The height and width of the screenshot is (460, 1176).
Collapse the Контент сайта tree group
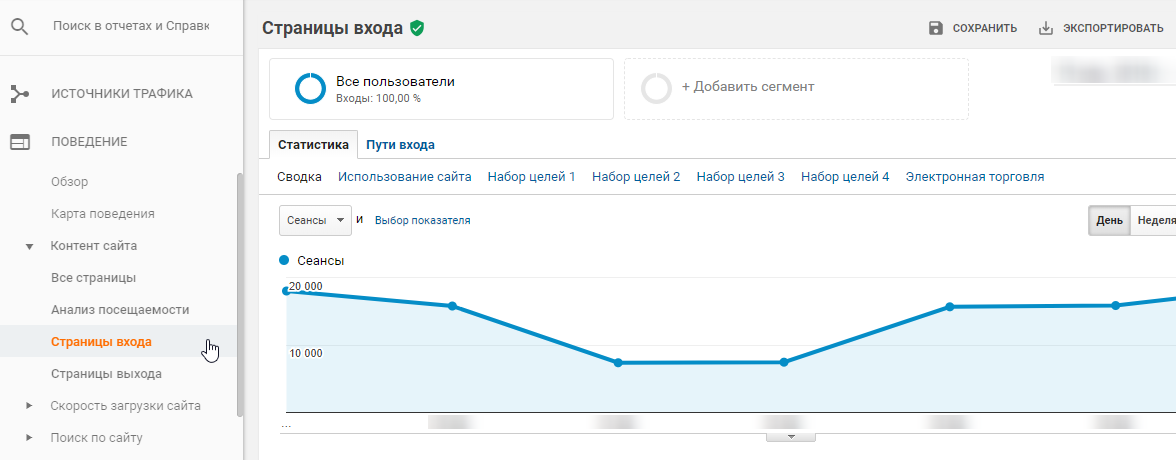30,246
